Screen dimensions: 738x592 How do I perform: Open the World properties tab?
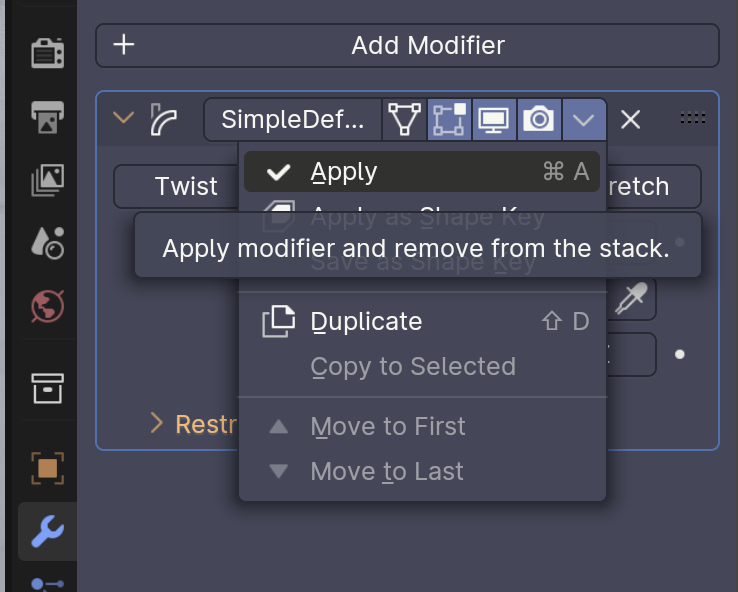tap(47, 306)
